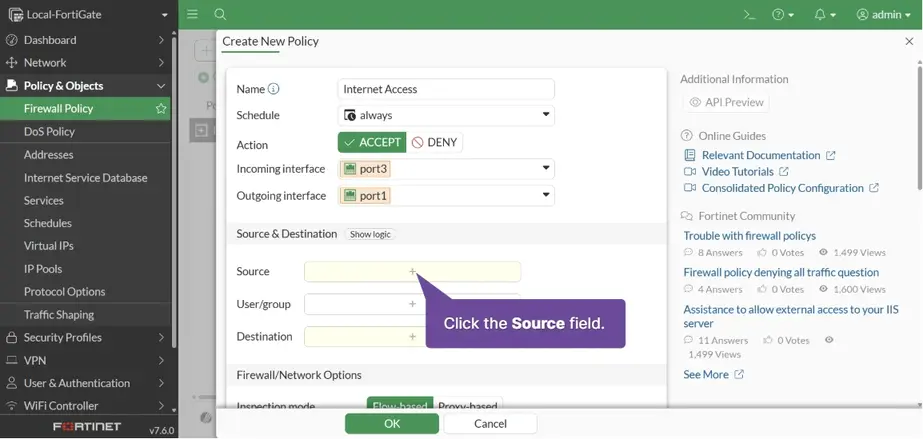
Task: Open Outgoing interface port1 dropdown
Action: click(x=446, y=195)
